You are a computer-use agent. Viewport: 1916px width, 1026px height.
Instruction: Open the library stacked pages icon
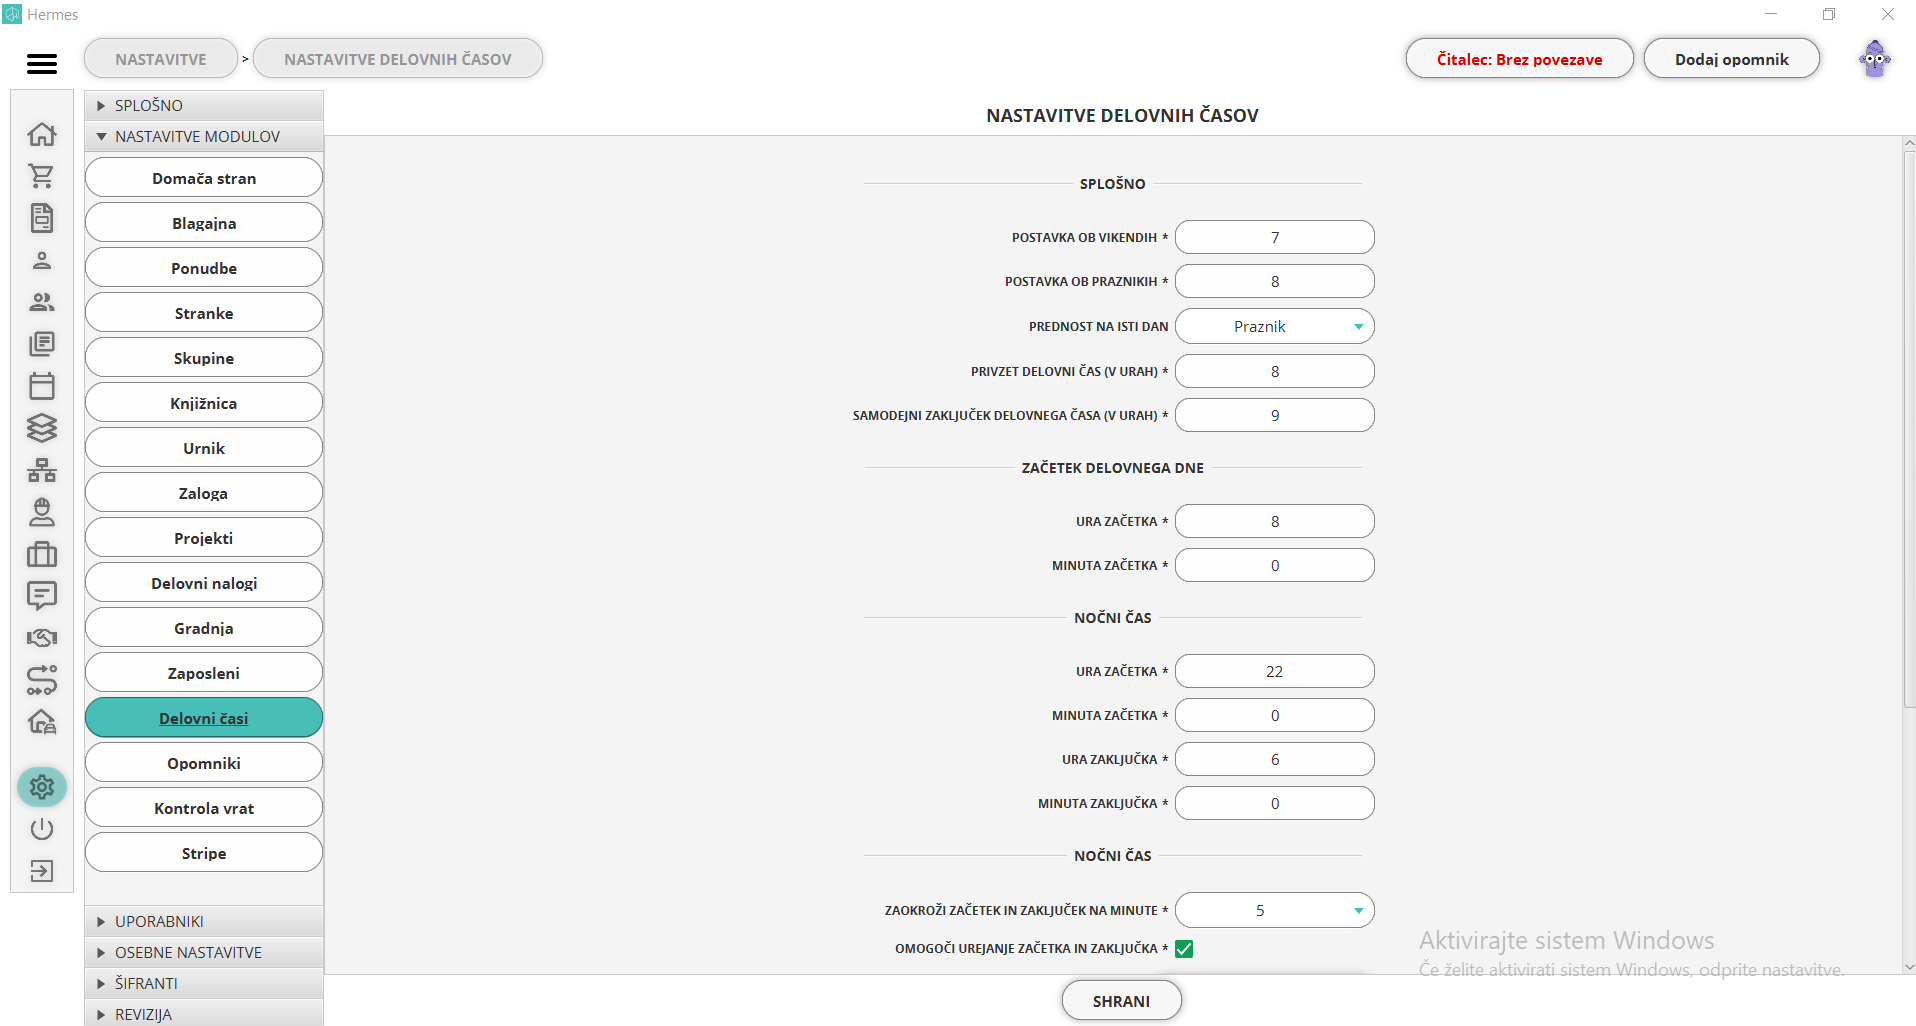click(x=42, y=344)
